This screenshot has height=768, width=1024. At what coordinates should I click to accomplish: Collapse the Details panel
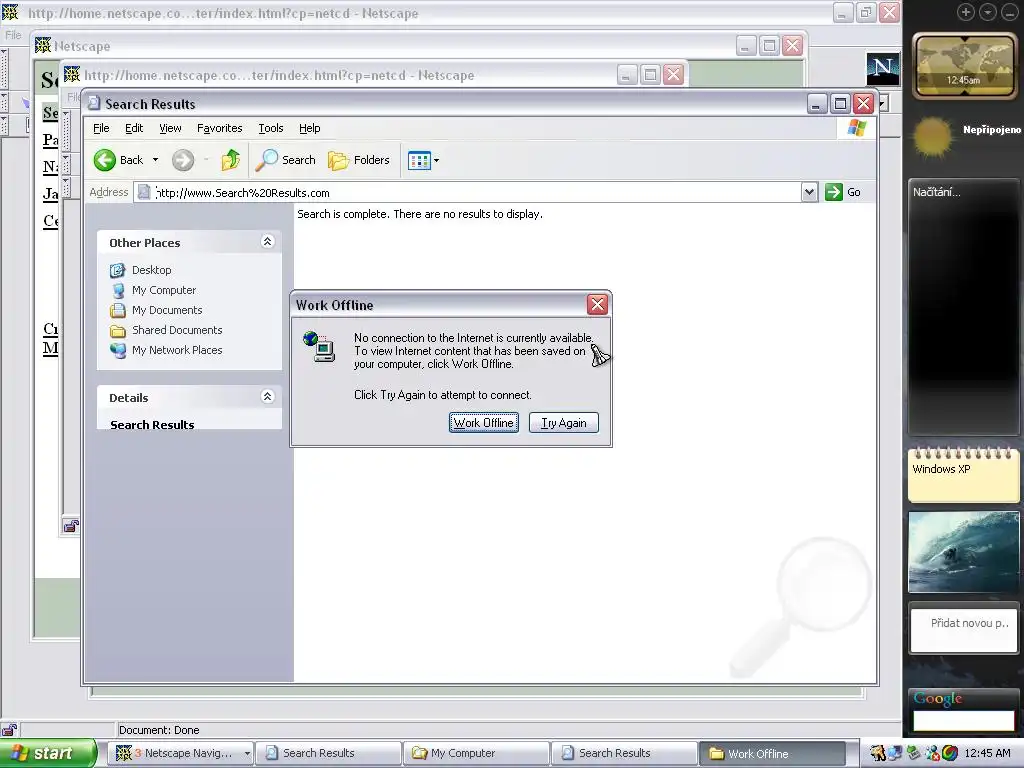click(x=267, y=396)
